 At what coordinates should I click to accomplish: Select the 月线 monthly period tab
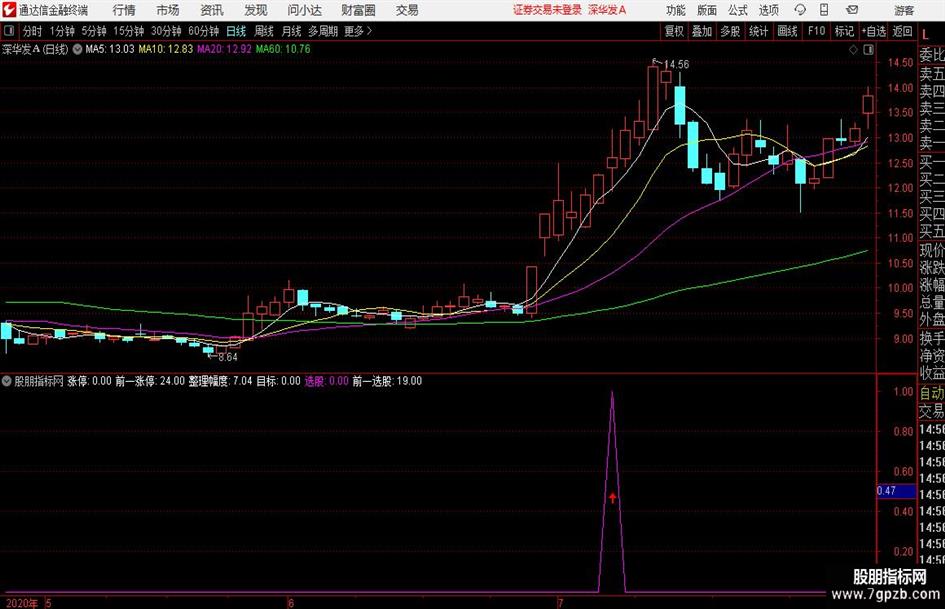291,31
